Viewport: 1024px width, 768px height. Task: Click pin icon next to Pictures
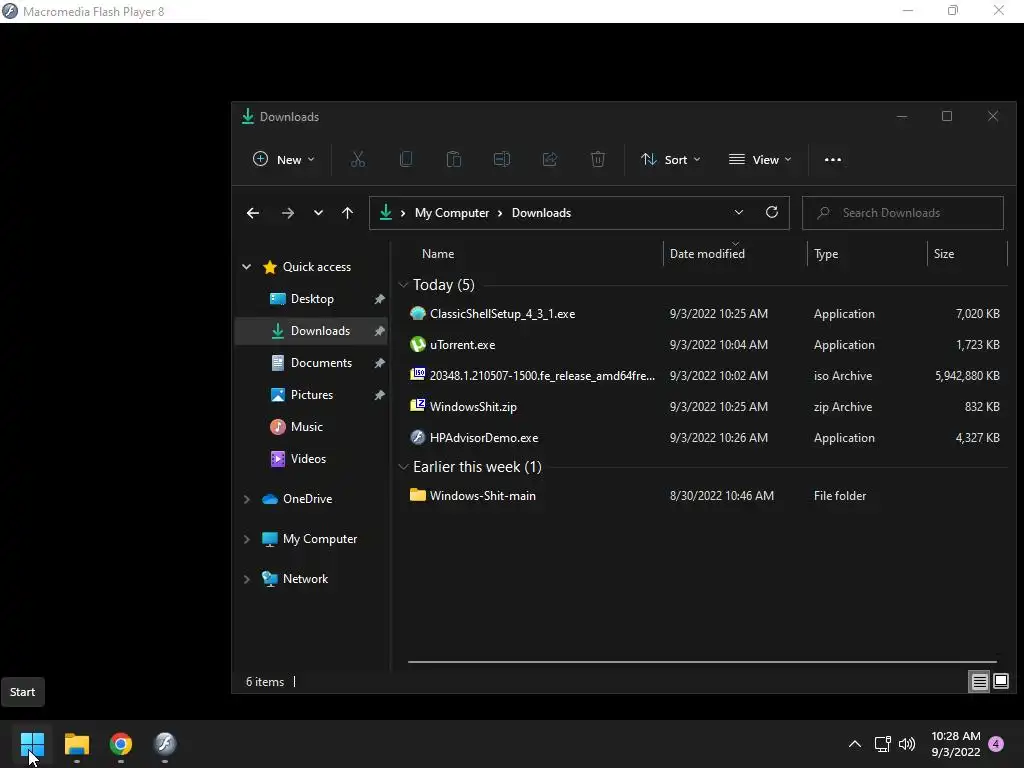[x=379, y=395]
